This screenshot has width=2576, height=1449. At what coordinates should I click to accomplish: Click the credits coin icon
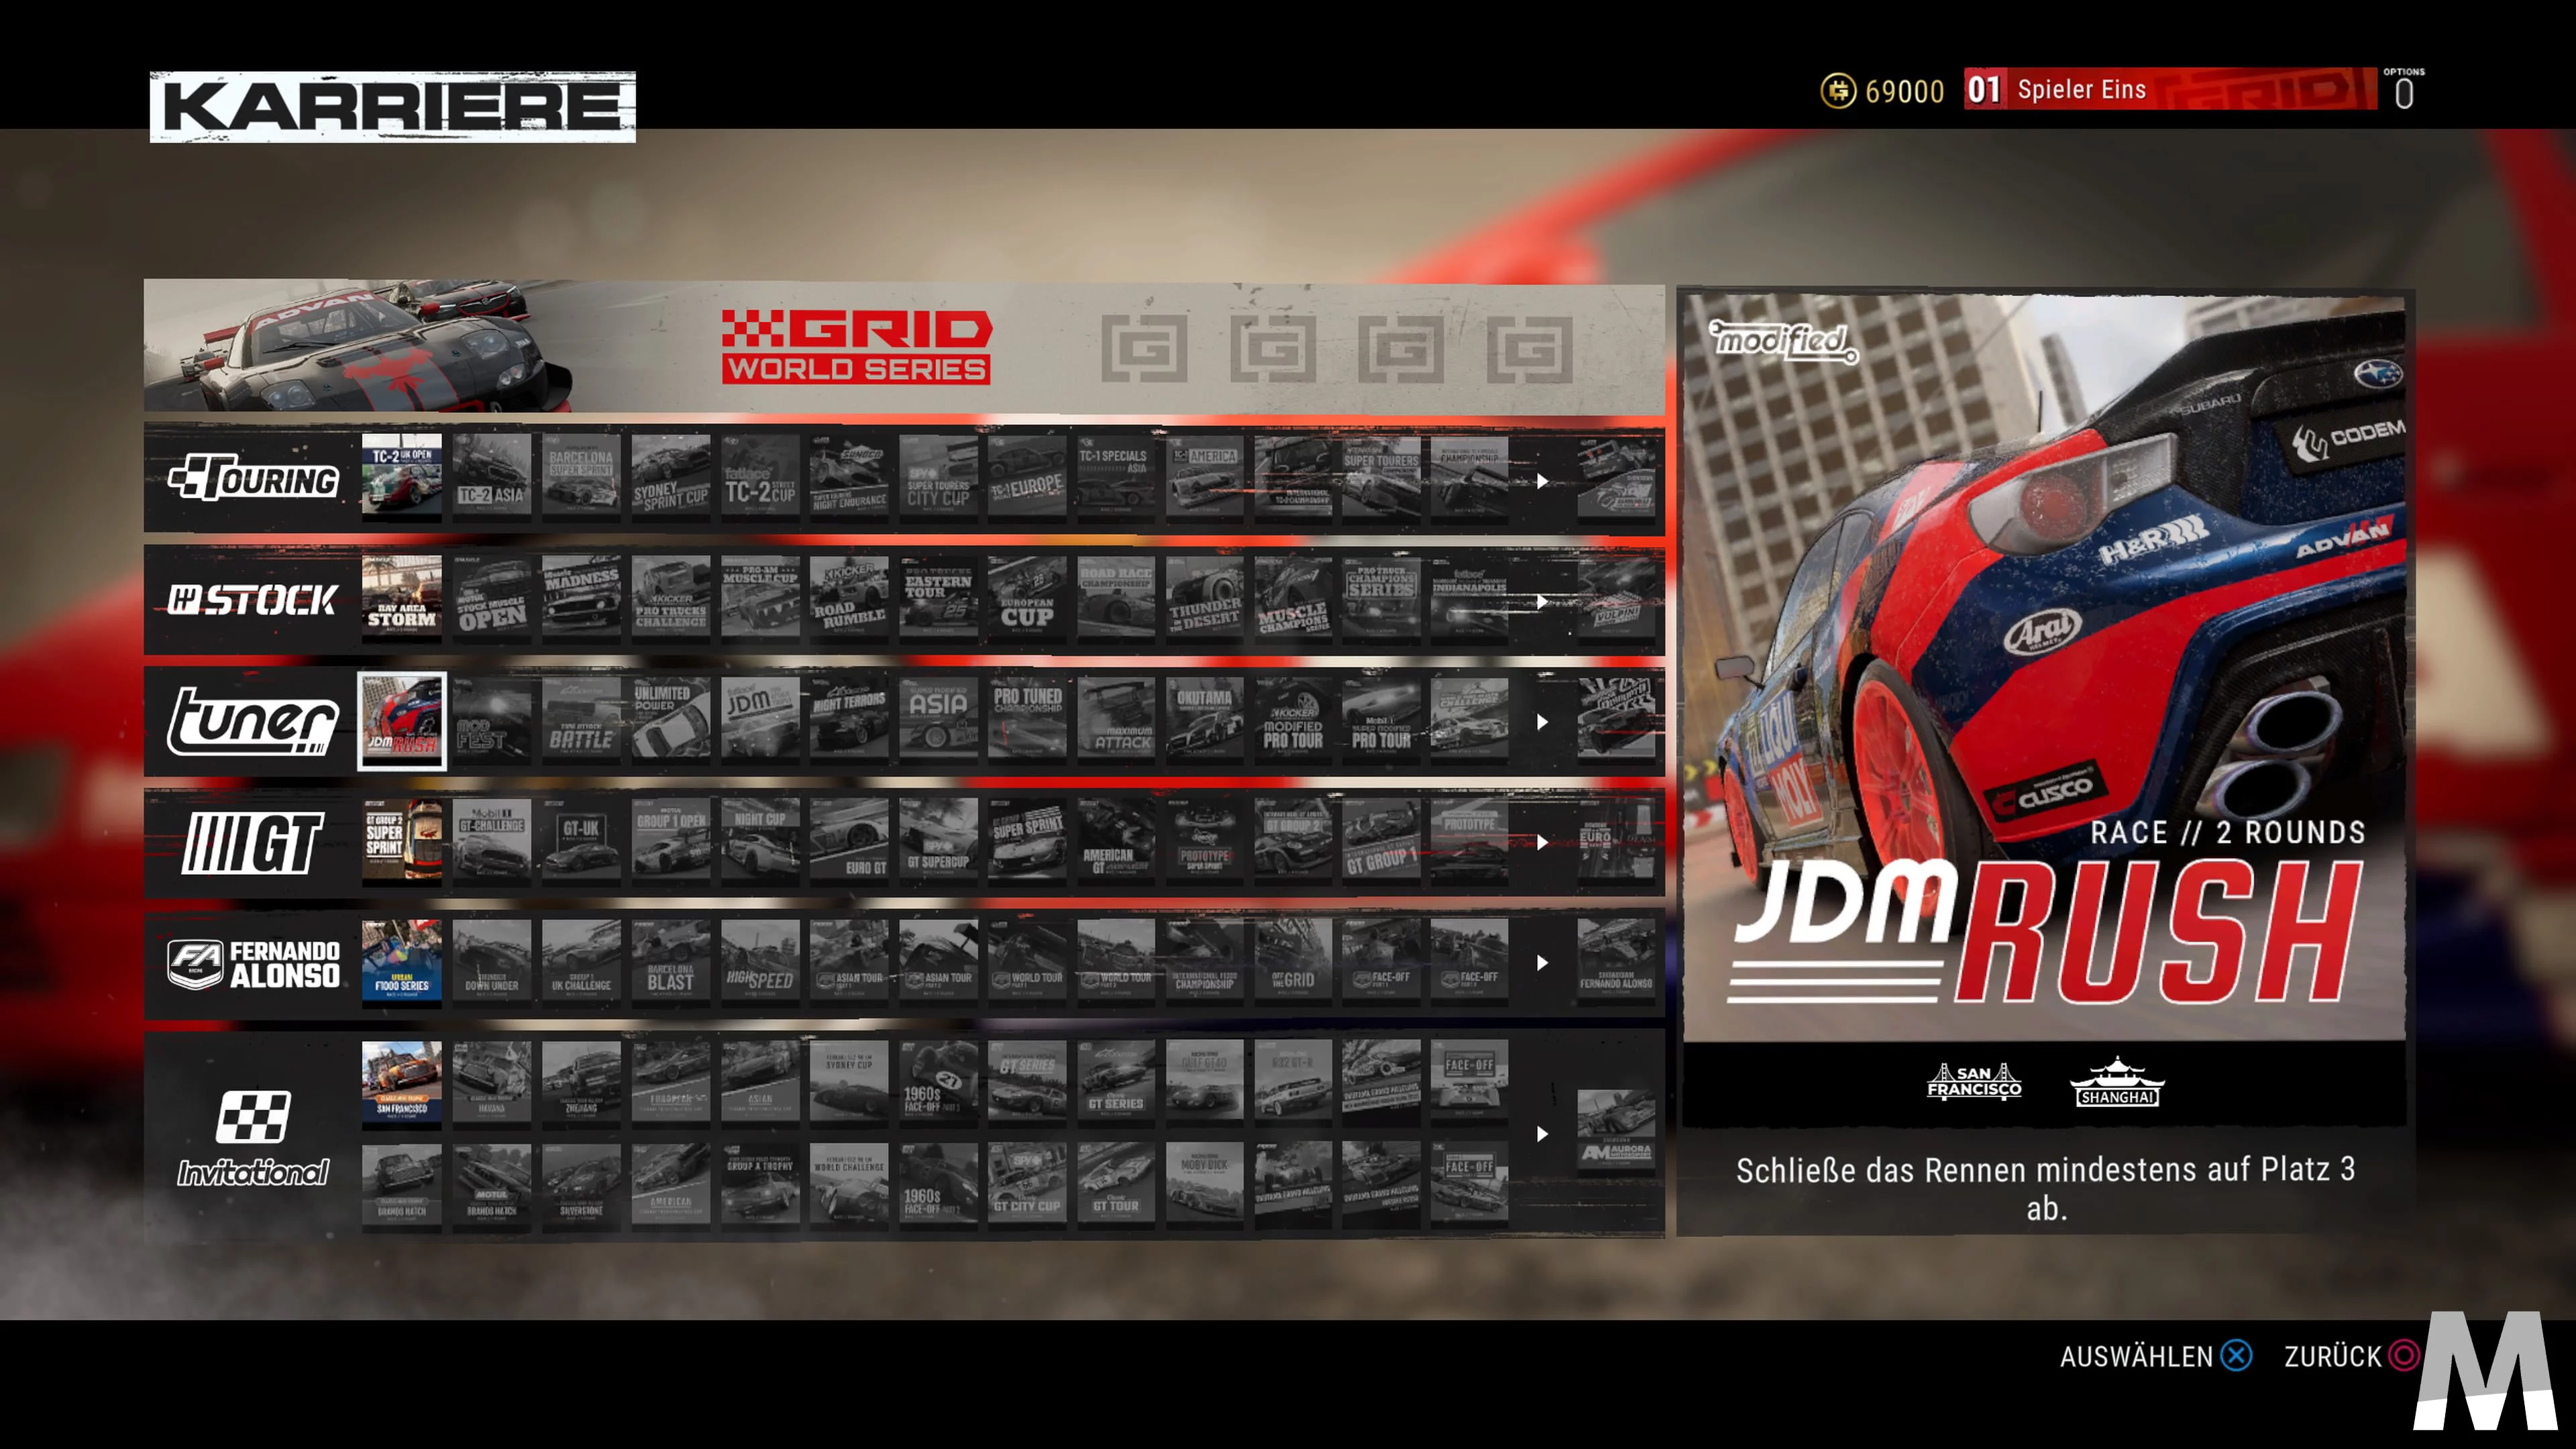click(1838, 91)
